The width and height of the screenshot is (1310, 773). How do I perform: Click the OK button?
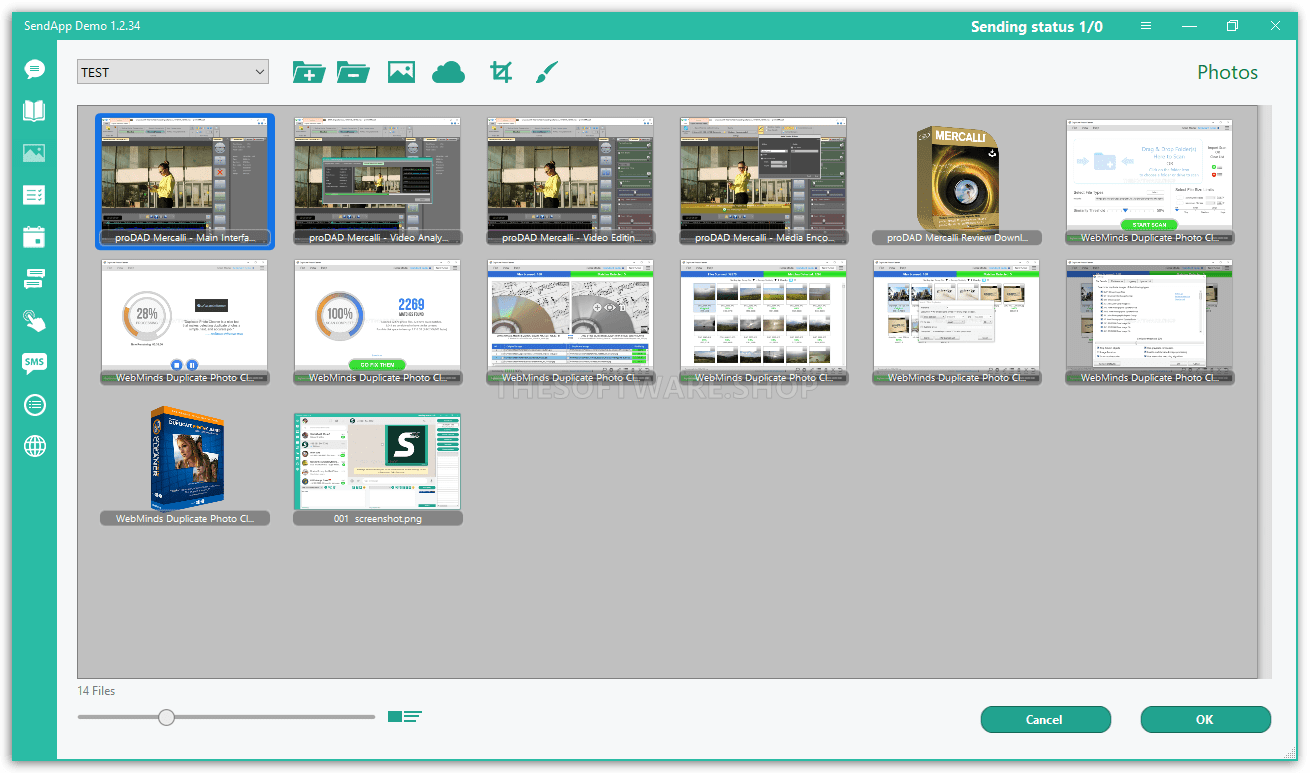(1205, 719)
